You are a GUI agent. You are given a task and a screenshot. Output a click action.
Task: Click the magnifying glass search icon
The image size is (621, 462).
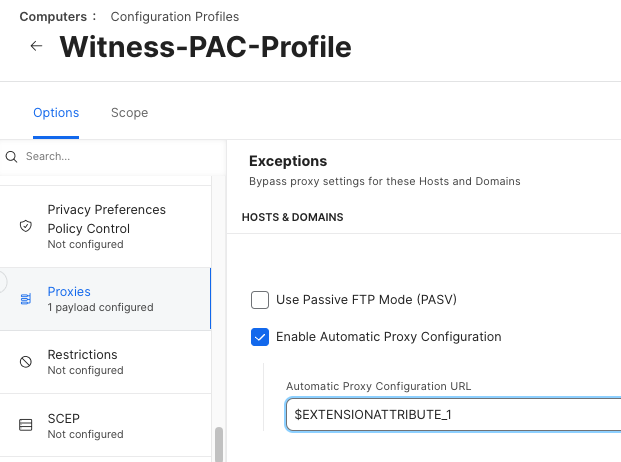pos(12,157)
